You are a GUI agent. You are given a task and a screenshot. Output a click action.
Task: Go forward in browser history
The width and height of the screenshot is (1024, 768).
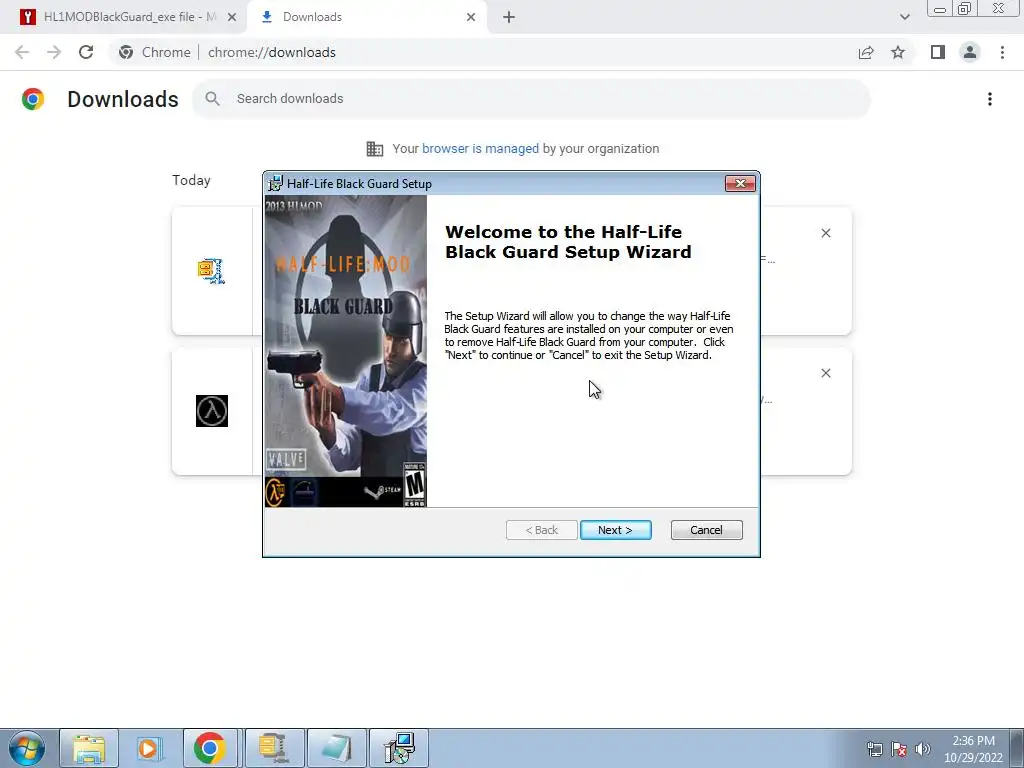click(54, 52)
